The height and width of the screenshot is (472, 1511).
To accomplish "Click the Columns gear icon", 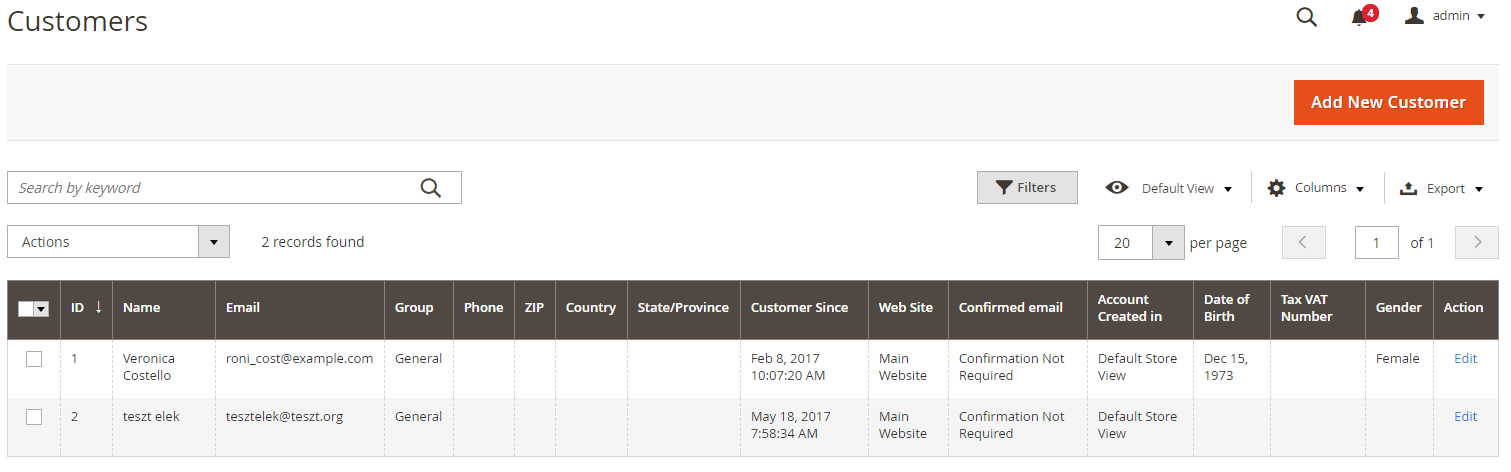I will coord(1276,188).
